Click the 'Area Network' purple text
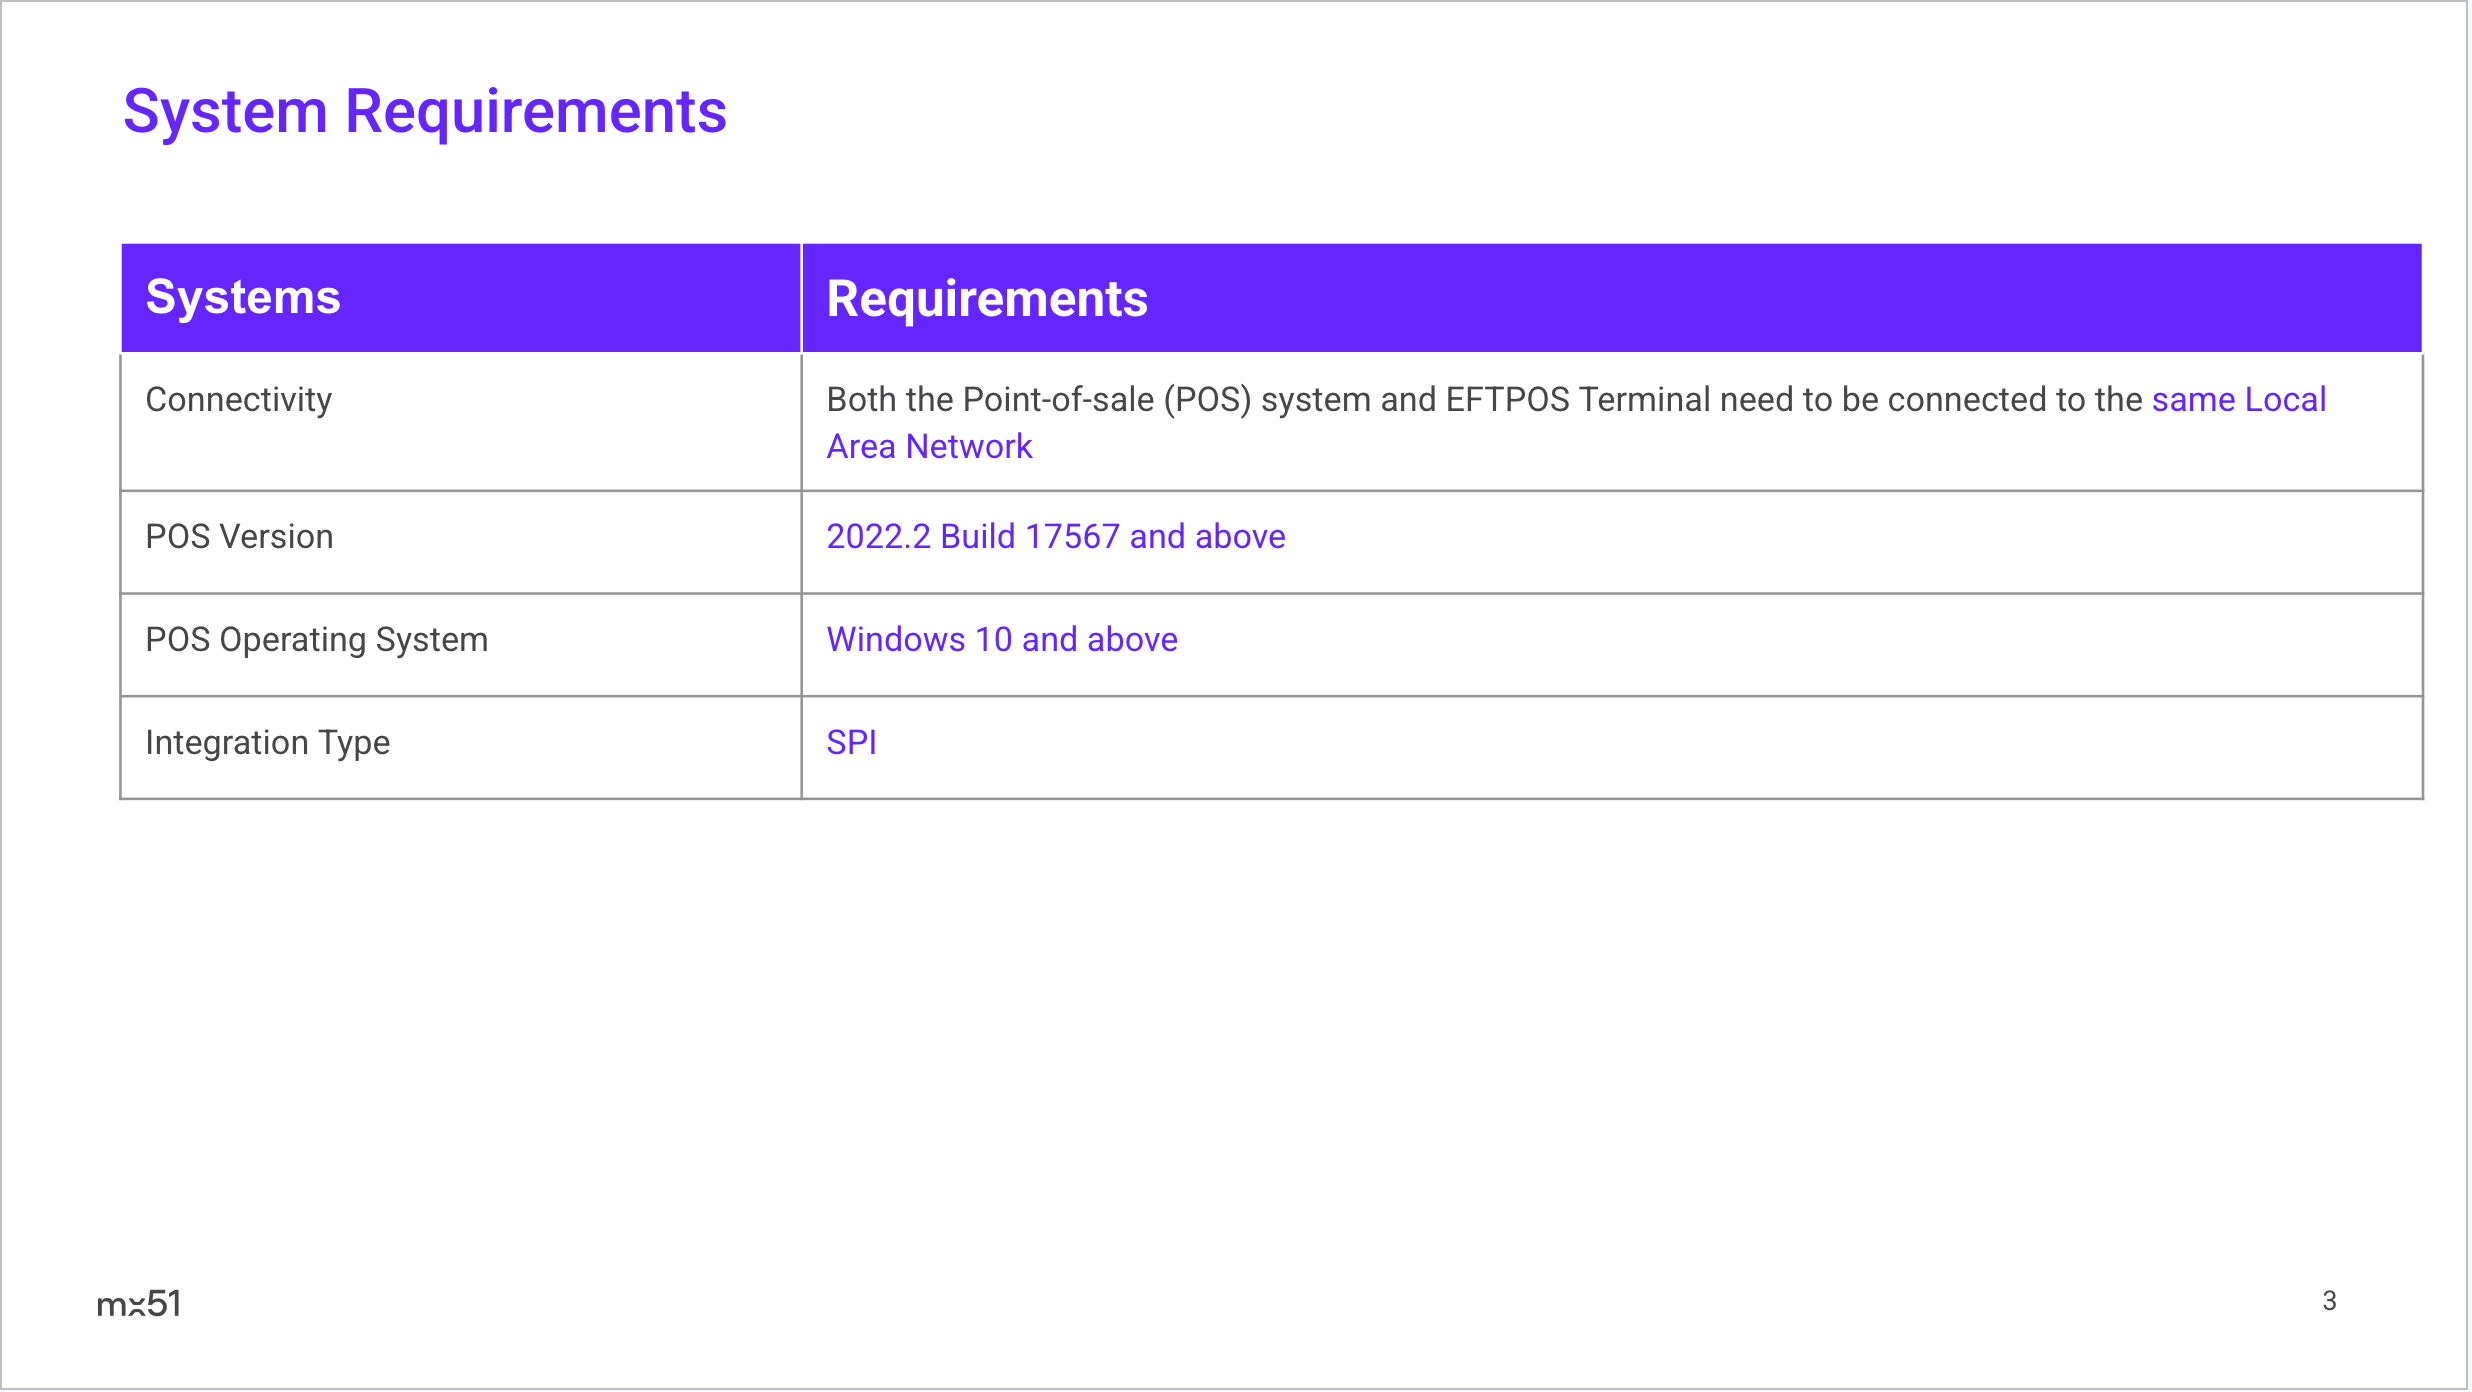 (x=928, y=447)
